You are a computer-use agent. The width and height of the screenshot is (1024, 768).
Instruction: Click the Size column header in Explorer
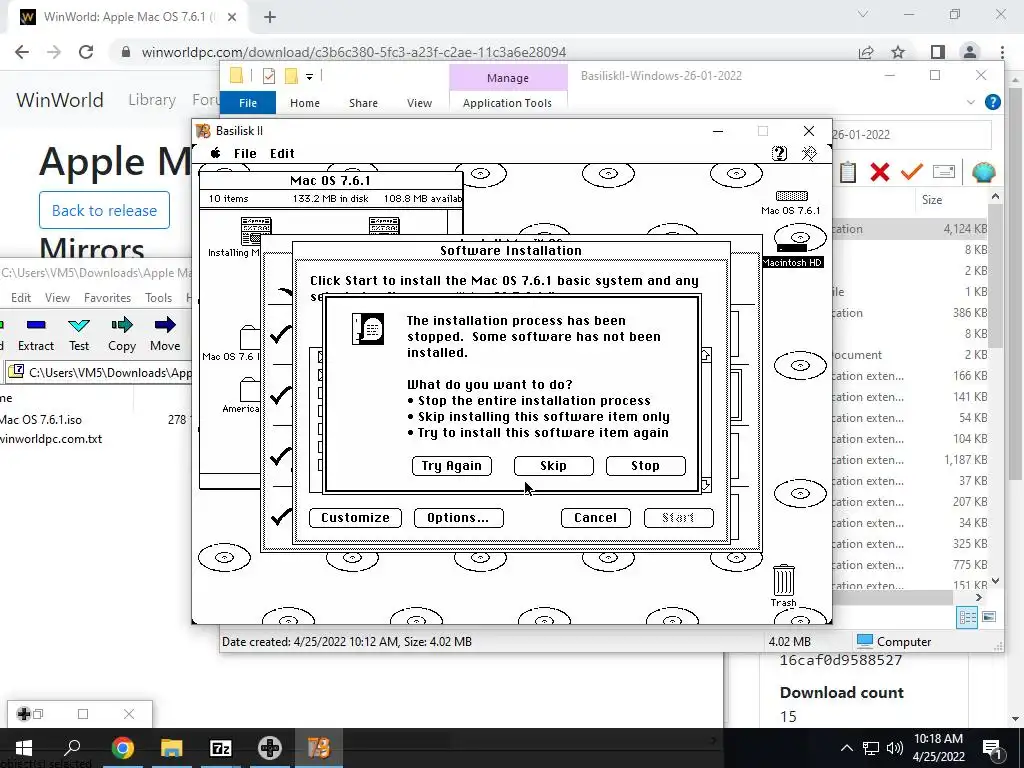click(x=932, y=200)
